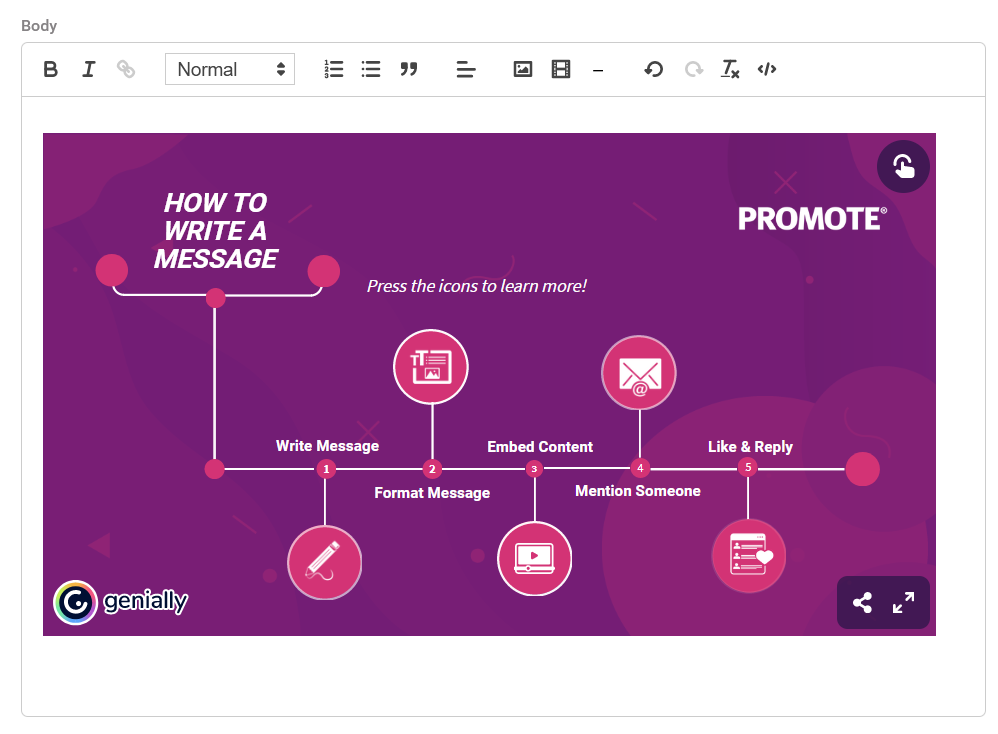The width and height of the screenshot is (998, 734).
Task: Undo the last edit
Action: 654,69
